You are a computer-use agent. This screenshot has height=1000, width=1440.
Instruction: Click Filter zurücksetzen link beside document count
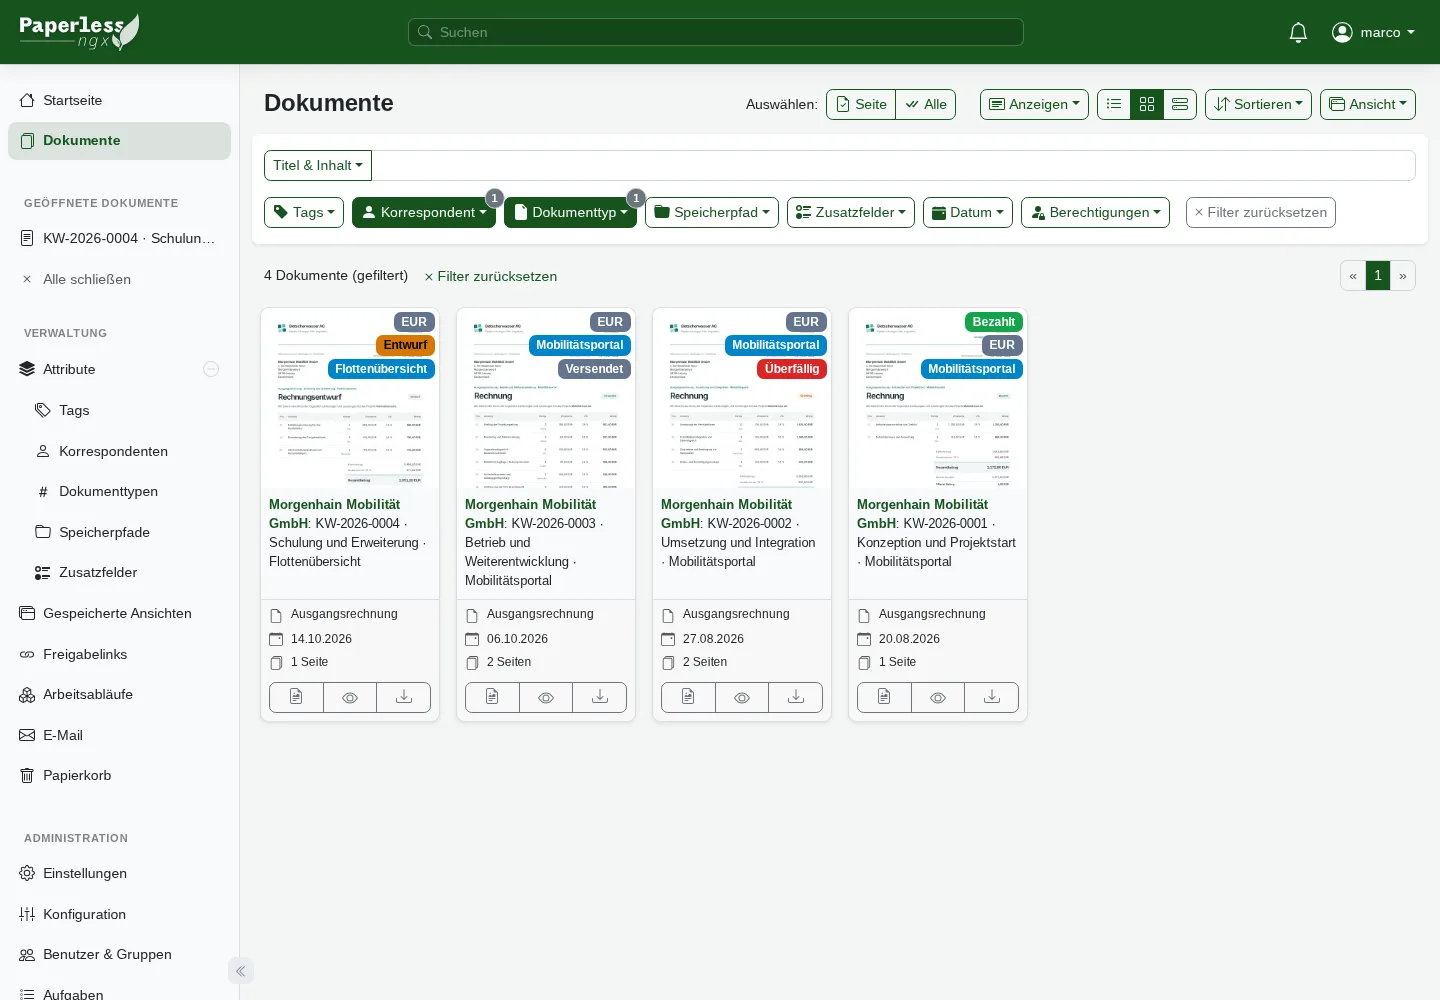[x=491, y=276]
